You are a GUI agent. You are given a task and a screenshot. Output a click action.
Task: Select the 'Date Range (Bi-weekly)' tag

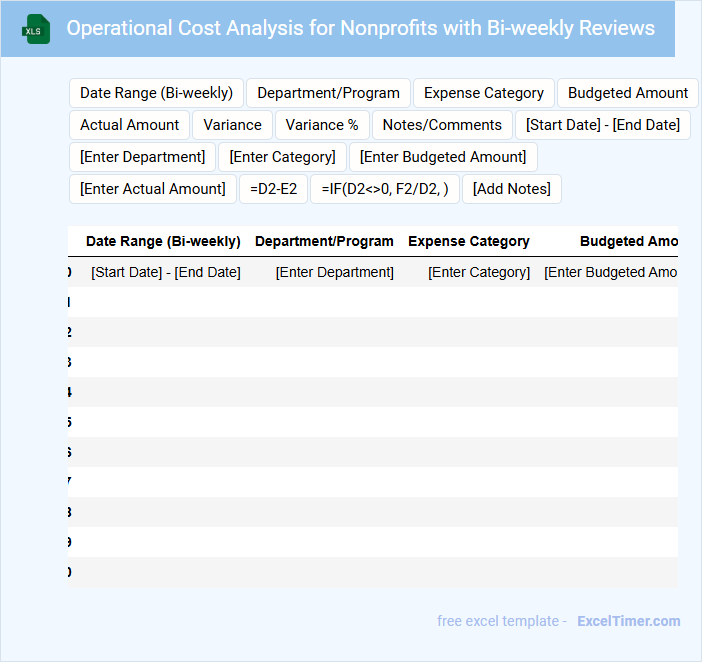pos(156,93)
